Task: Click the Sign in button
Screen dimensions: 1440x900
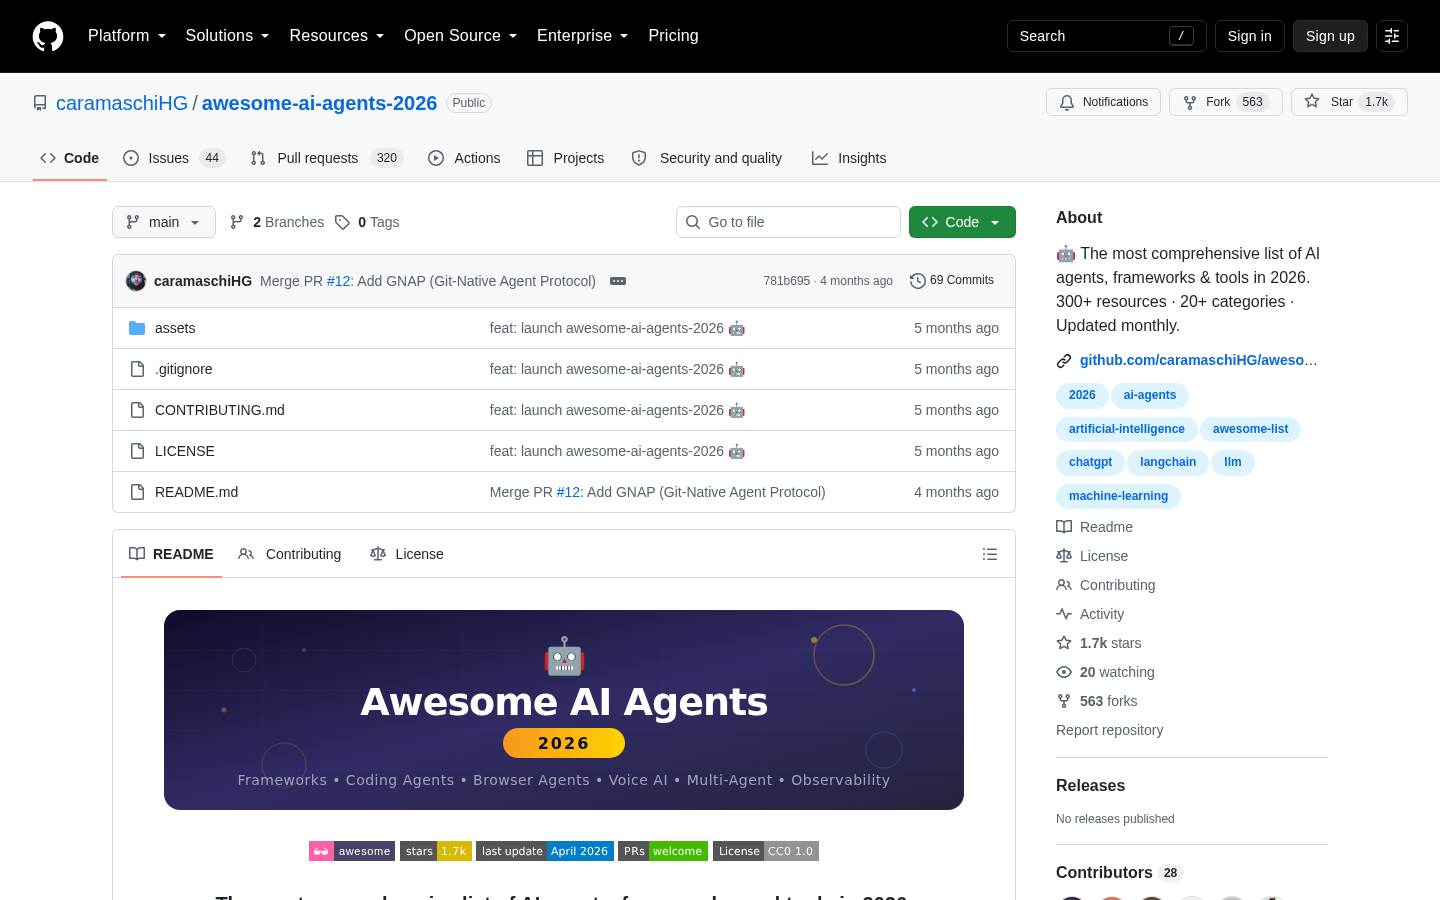Action: pyautogui.click(x=1250, y=36)
